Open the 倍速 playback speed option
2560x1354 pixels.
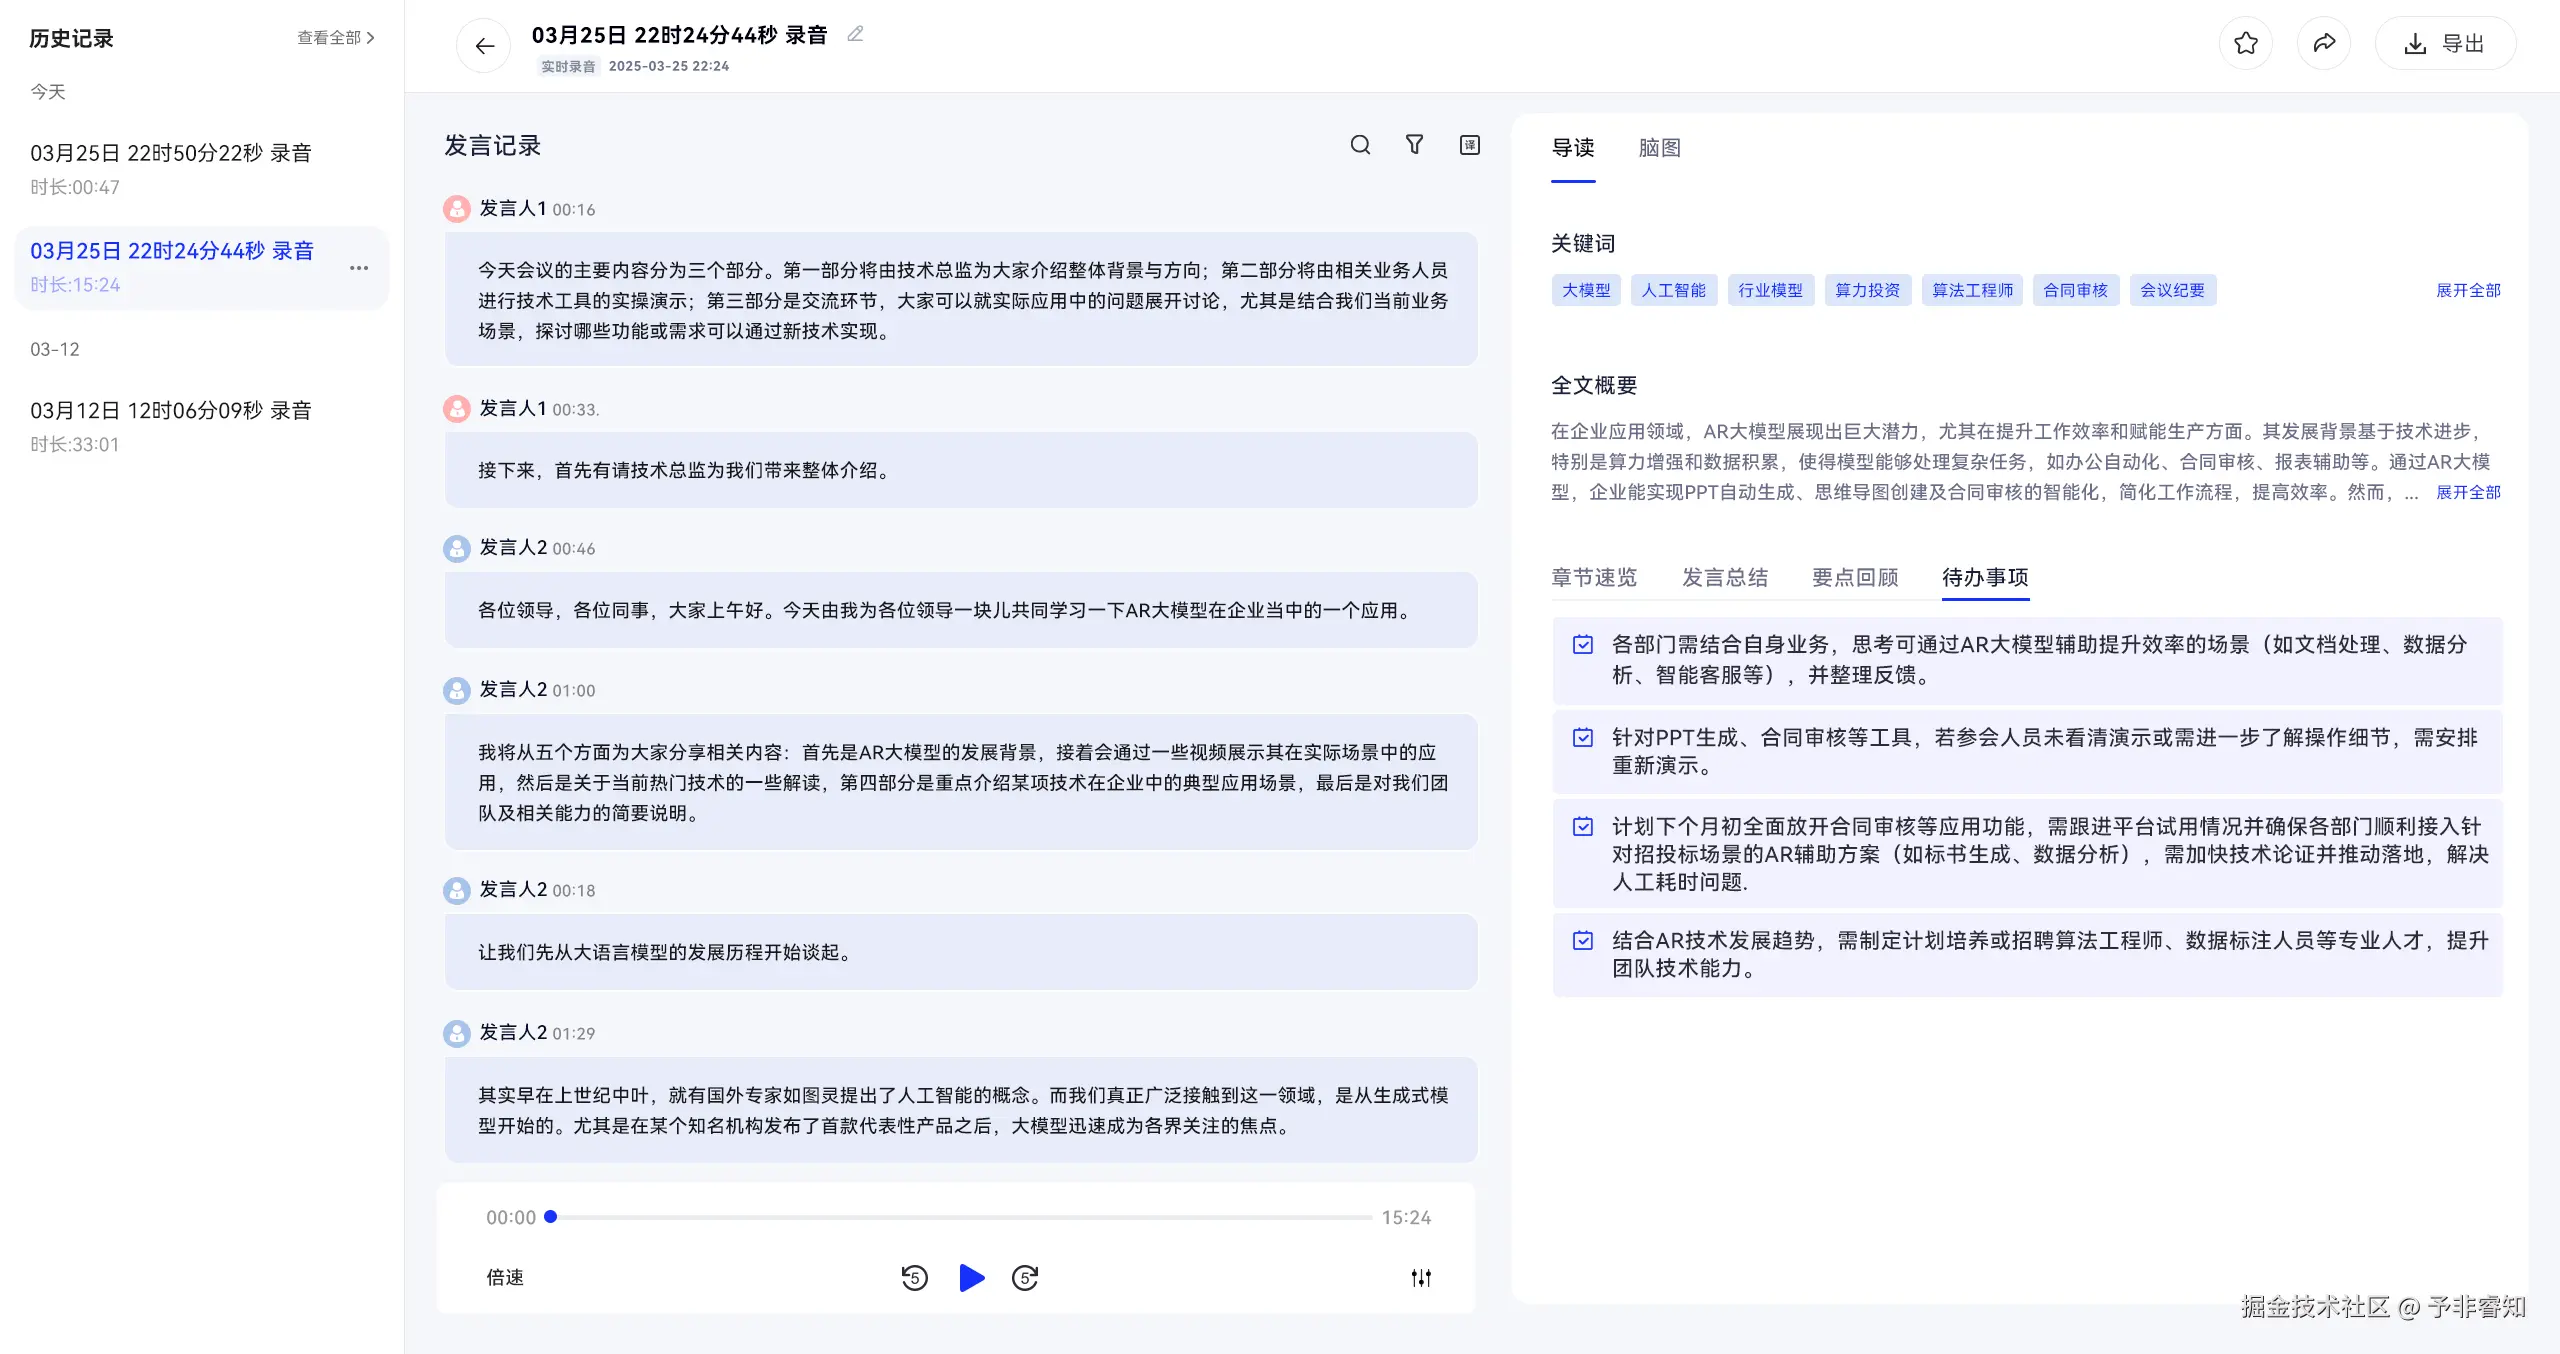pos(505,1278)
